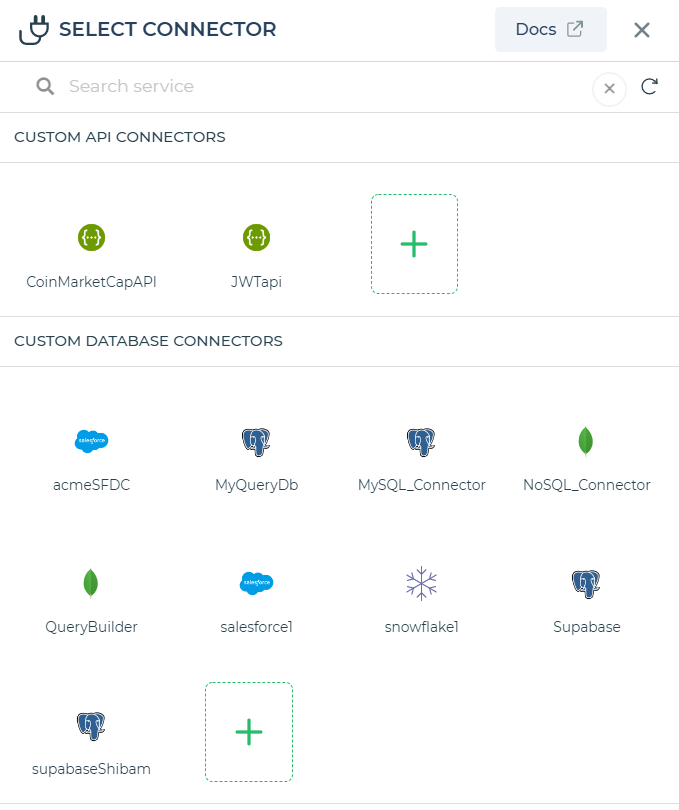Viewport: 679px width, 810px height.
Task: Click the search magnifier icon
Action: (x=45, y=87)
